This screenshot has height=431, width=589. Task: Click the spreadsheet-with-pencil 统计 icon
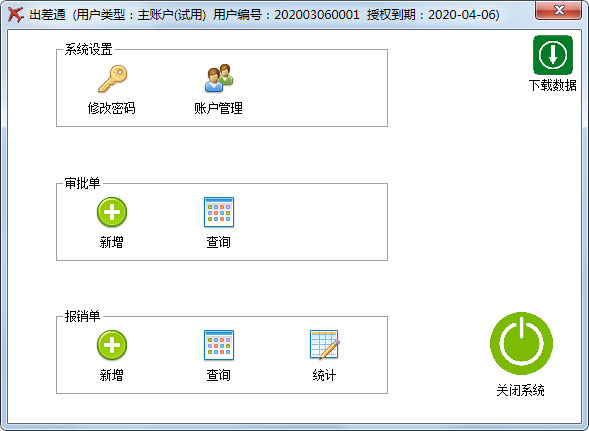(325, 345)
